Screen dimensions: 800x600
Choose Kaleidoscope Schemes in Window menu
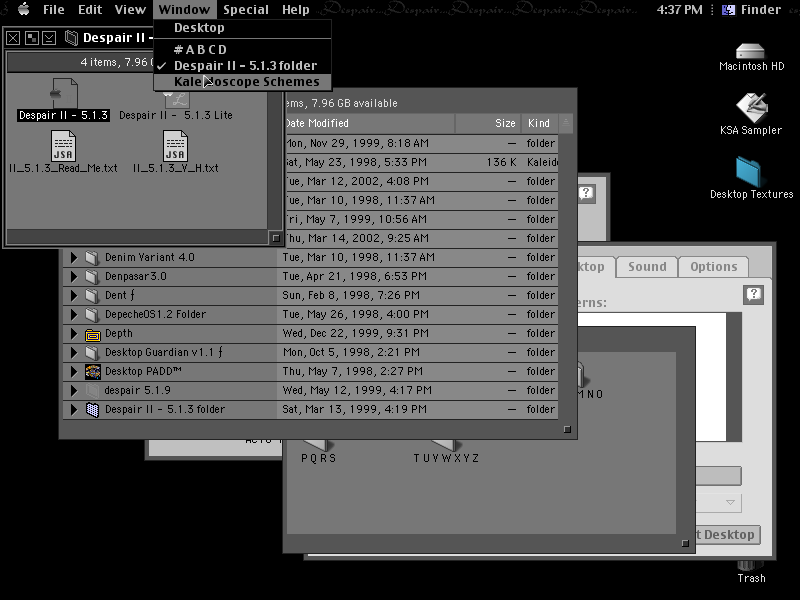tap(243, 82)
